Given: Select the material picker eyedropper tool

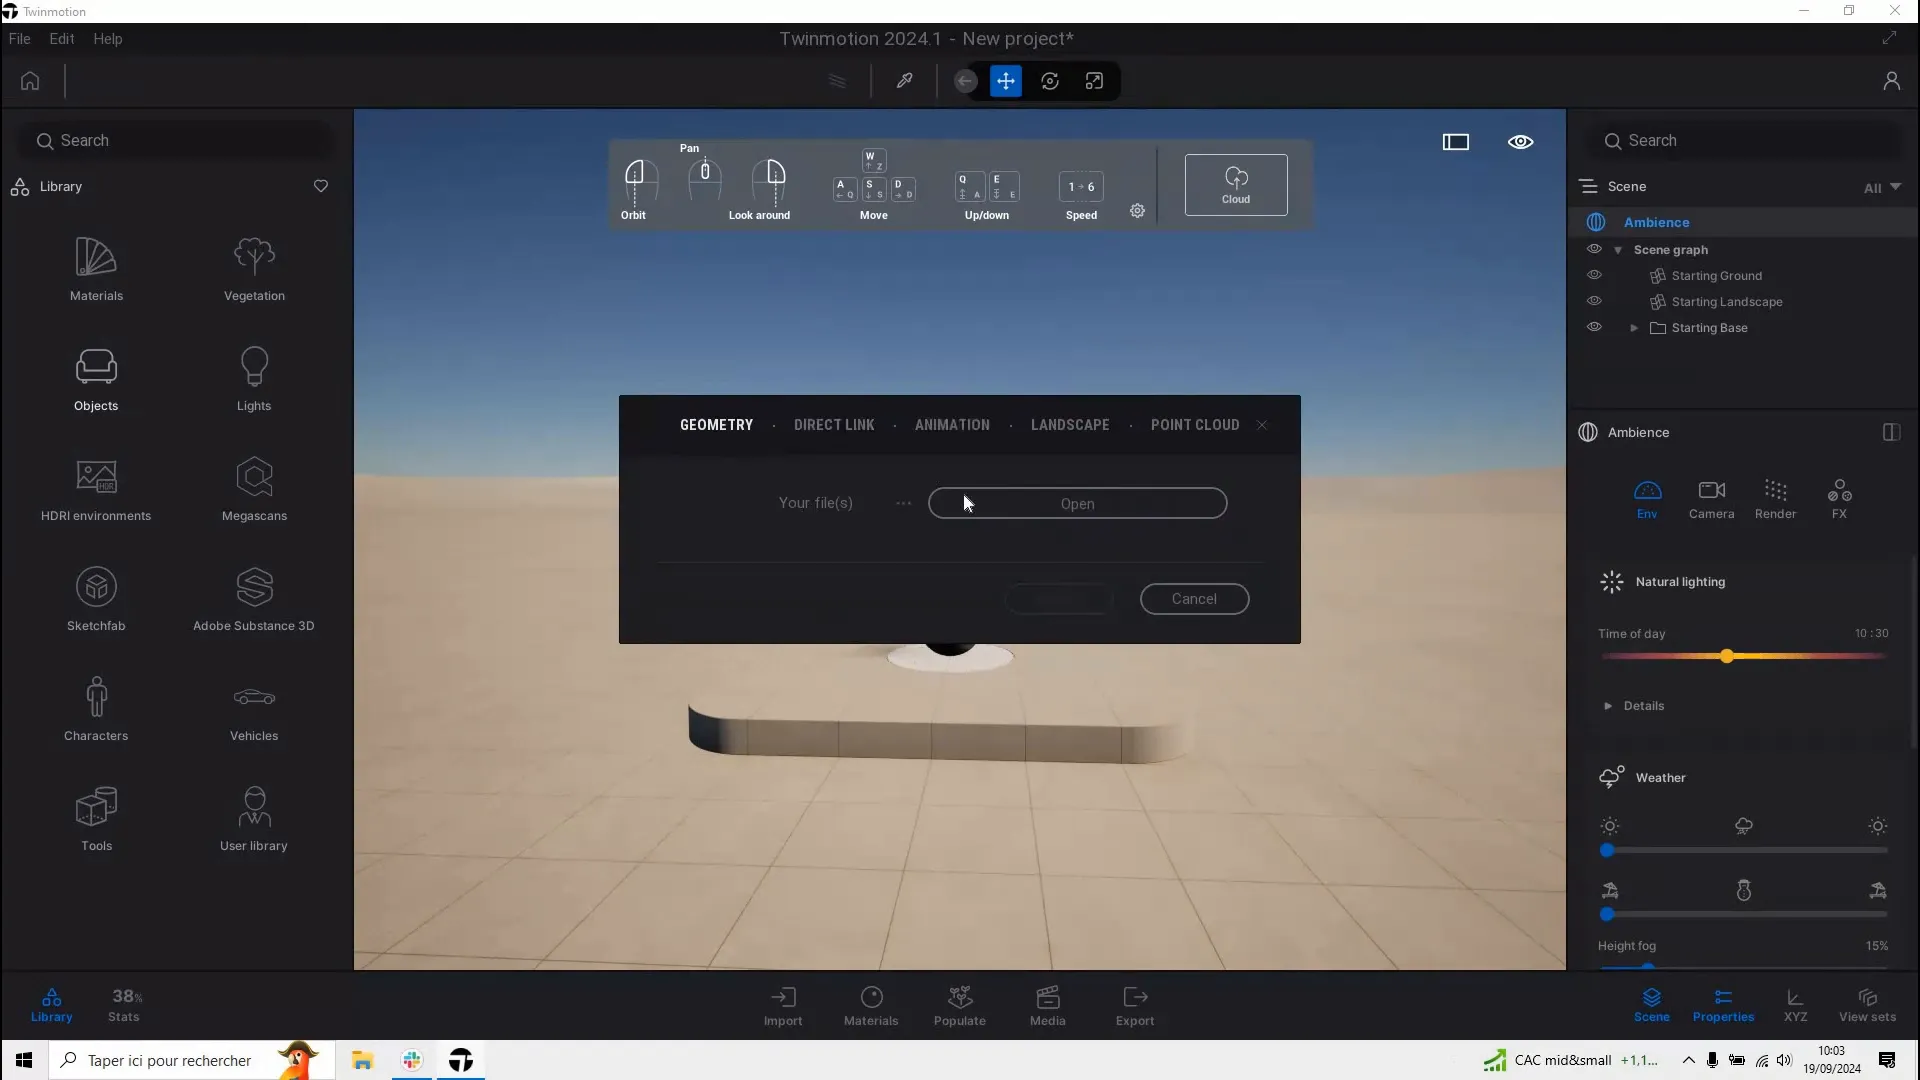Looking at the screenshot, I should coord(904,81).
